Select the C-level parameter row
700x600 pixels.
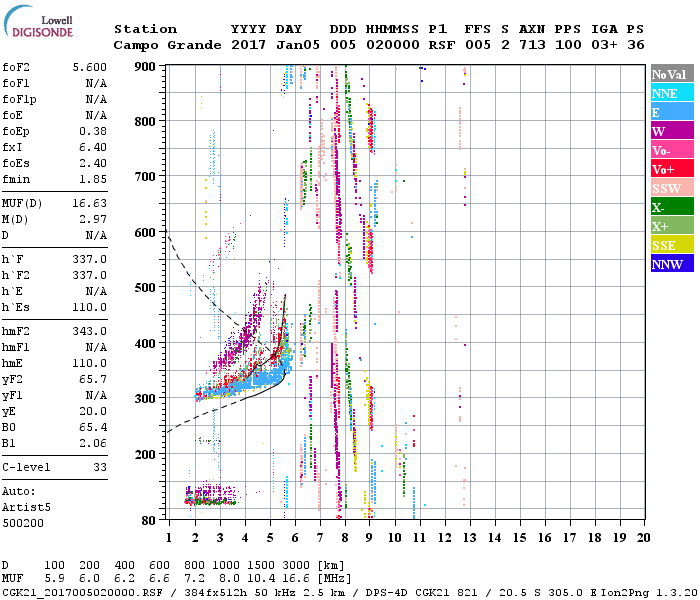click(x=55, y=467)
